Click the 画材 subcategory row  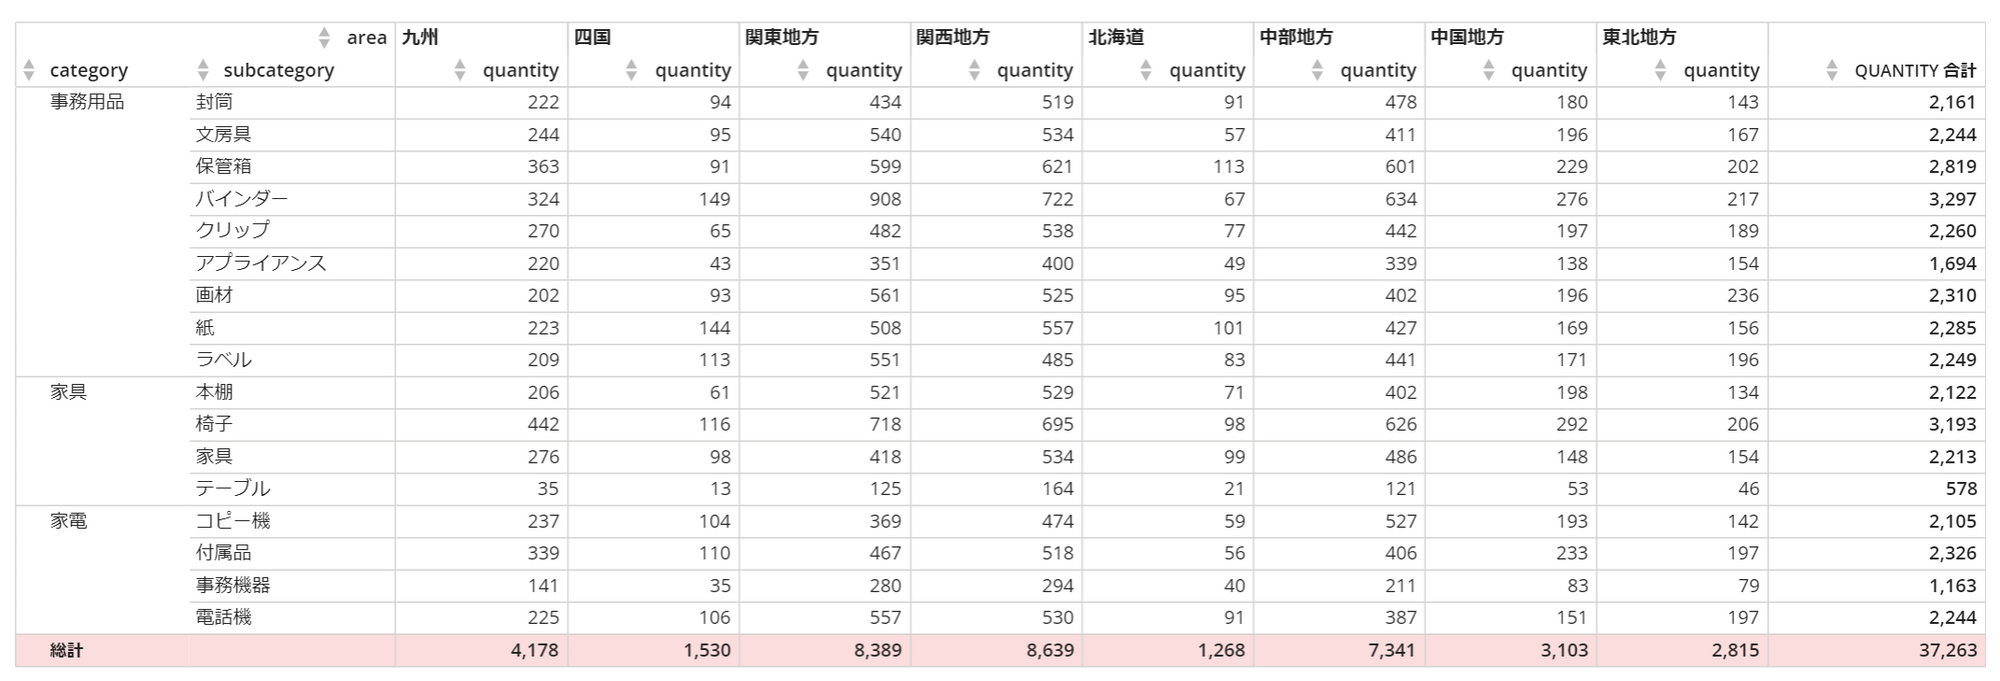click(214, 295)
